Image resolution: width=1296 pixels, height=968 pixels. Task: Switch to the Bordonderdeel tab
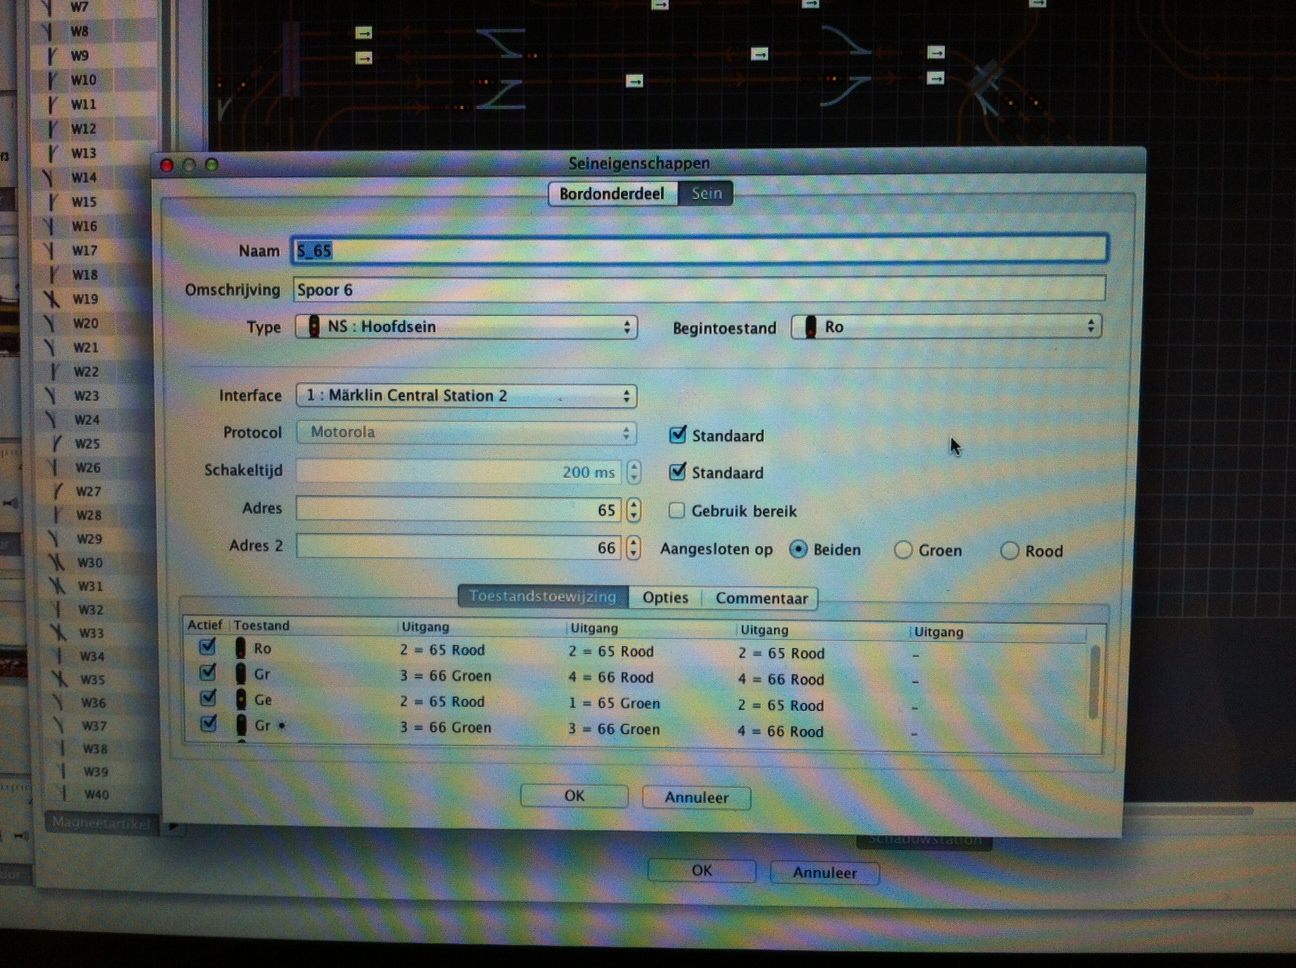[612, 193]
